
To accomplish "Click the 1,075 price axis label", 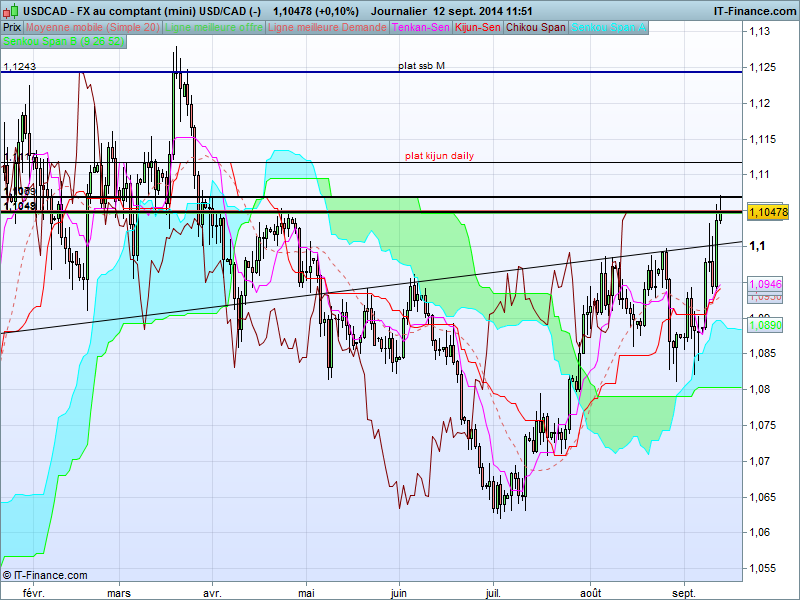I will 762,425.
